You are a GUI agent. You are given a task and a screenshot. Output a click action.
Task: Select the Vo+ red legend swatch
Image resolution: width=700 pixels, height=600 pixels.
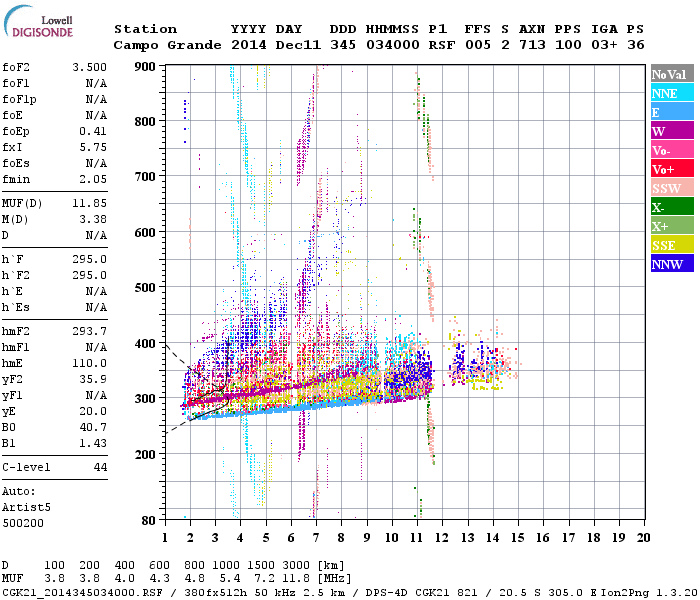point(672,169)
